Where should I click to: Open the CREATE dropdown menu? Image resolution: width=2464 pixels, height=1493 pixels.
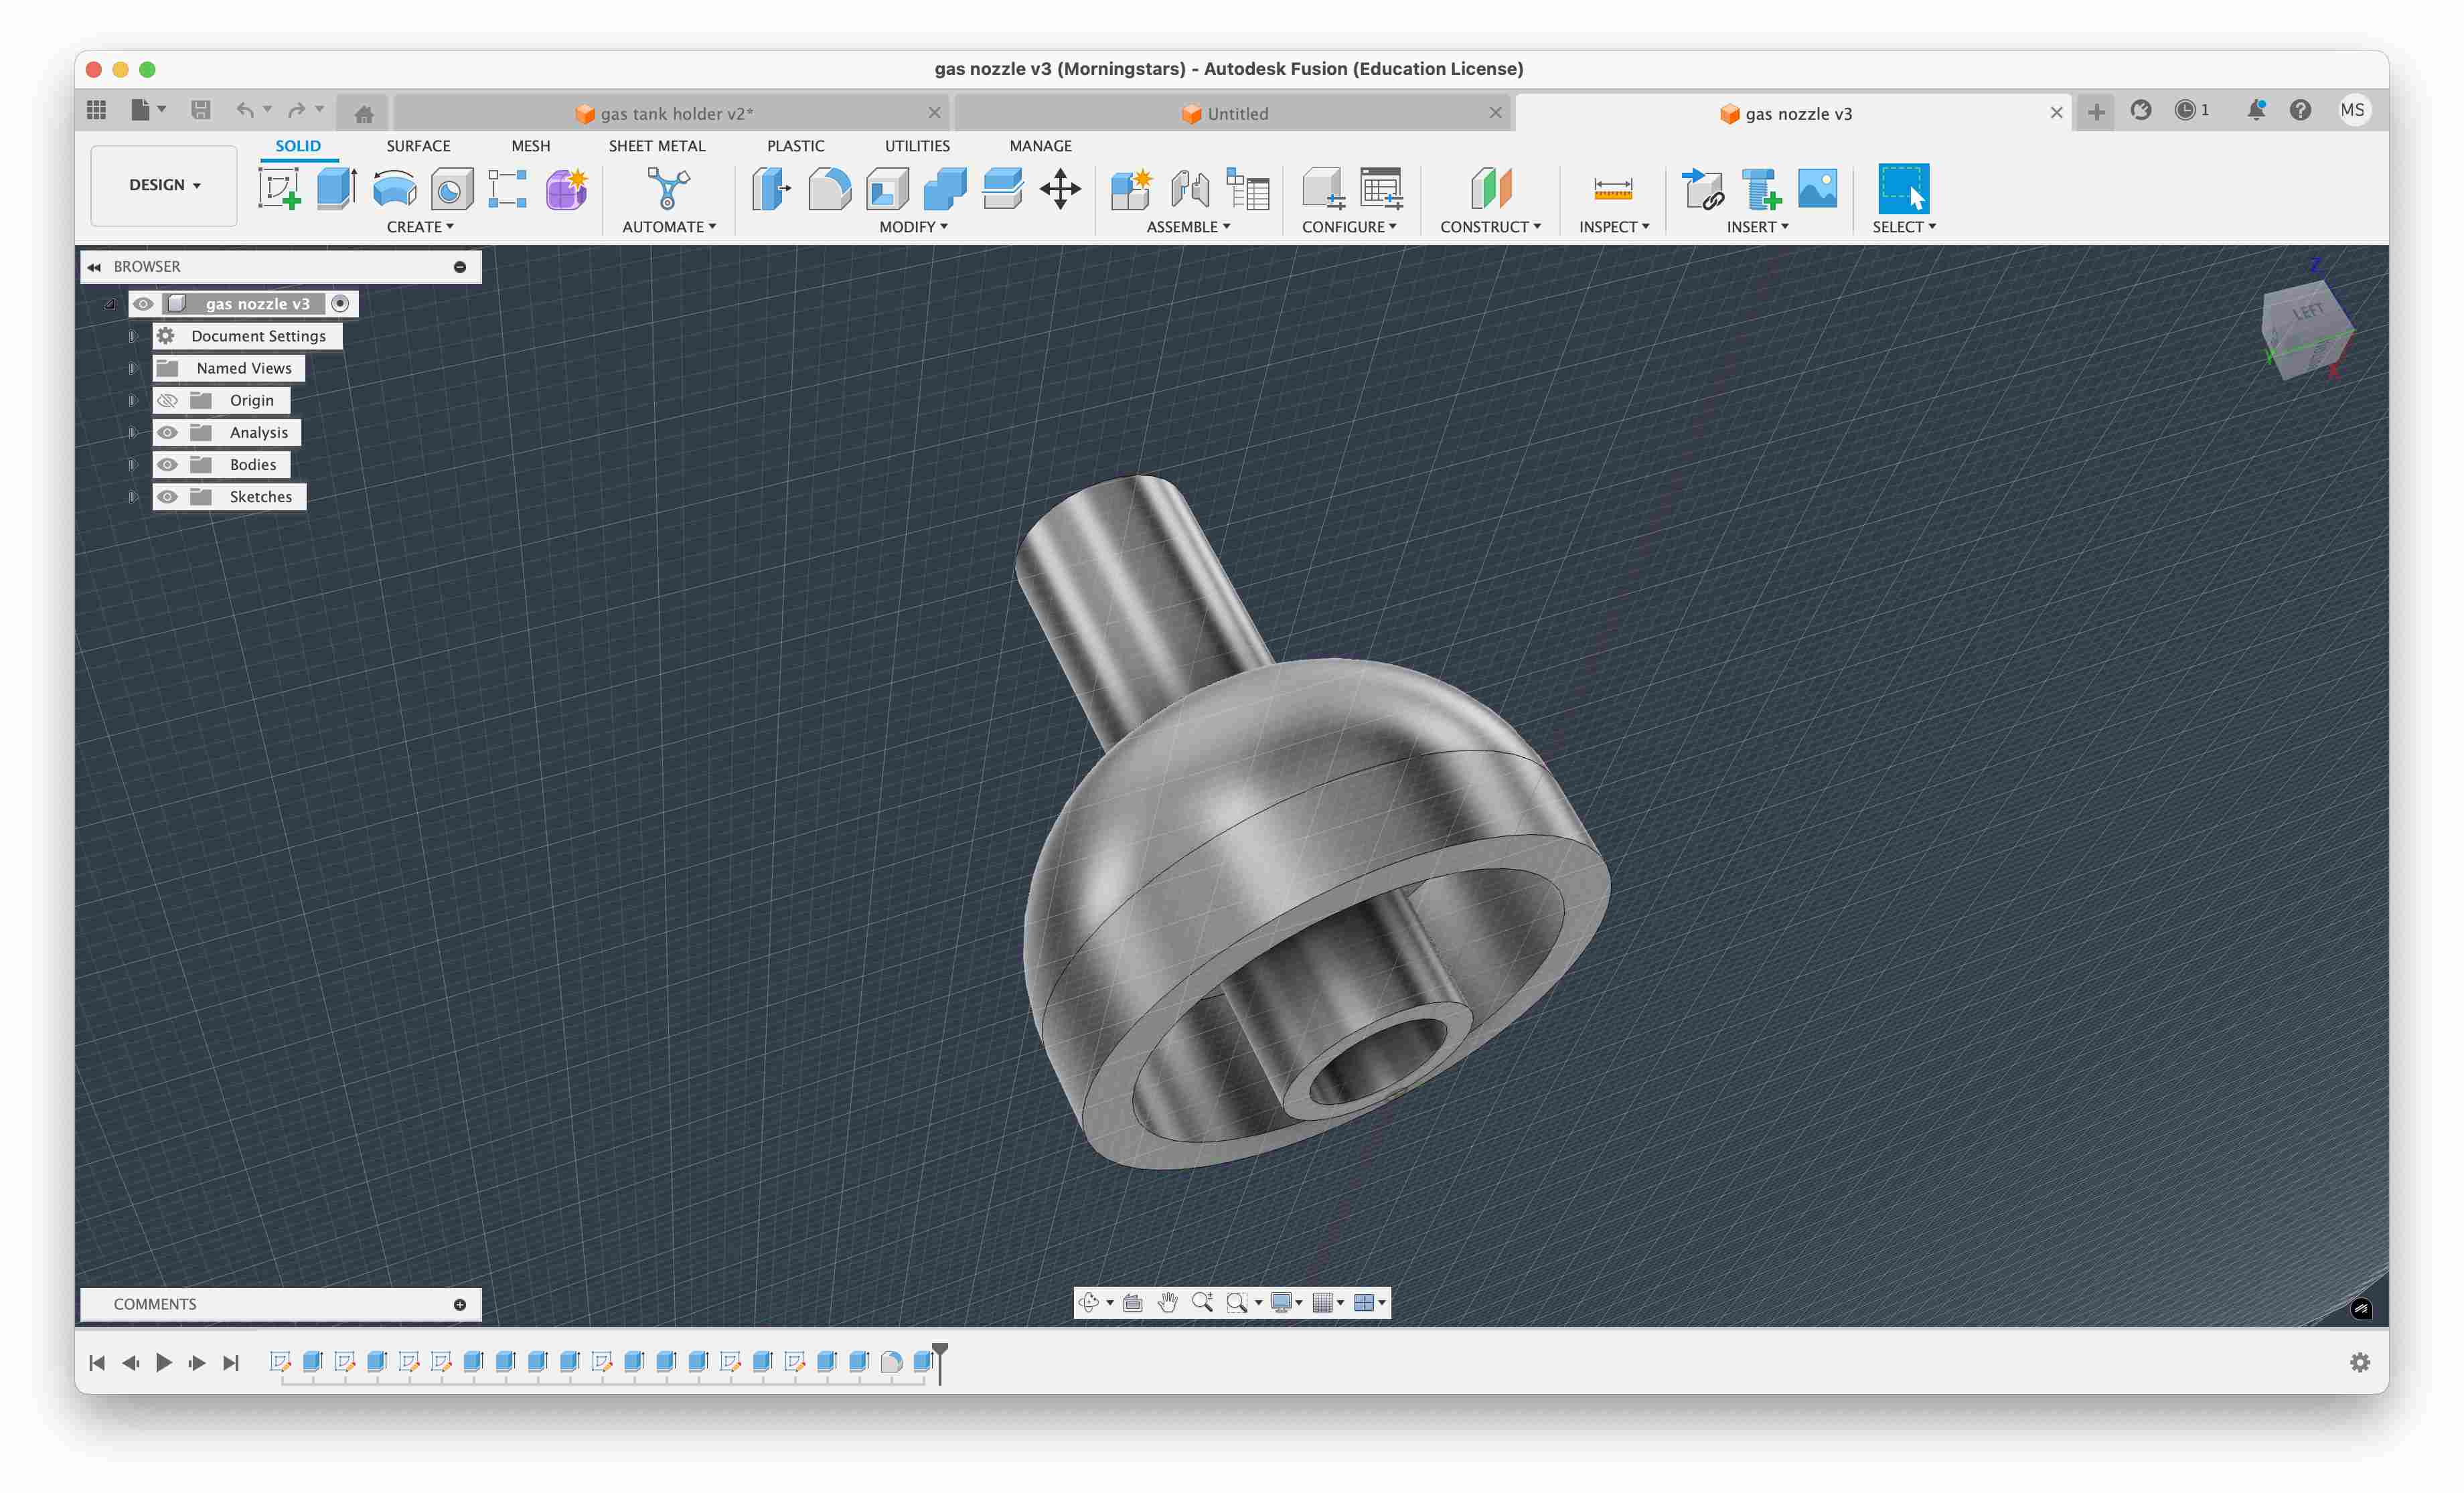coord(420,227)
